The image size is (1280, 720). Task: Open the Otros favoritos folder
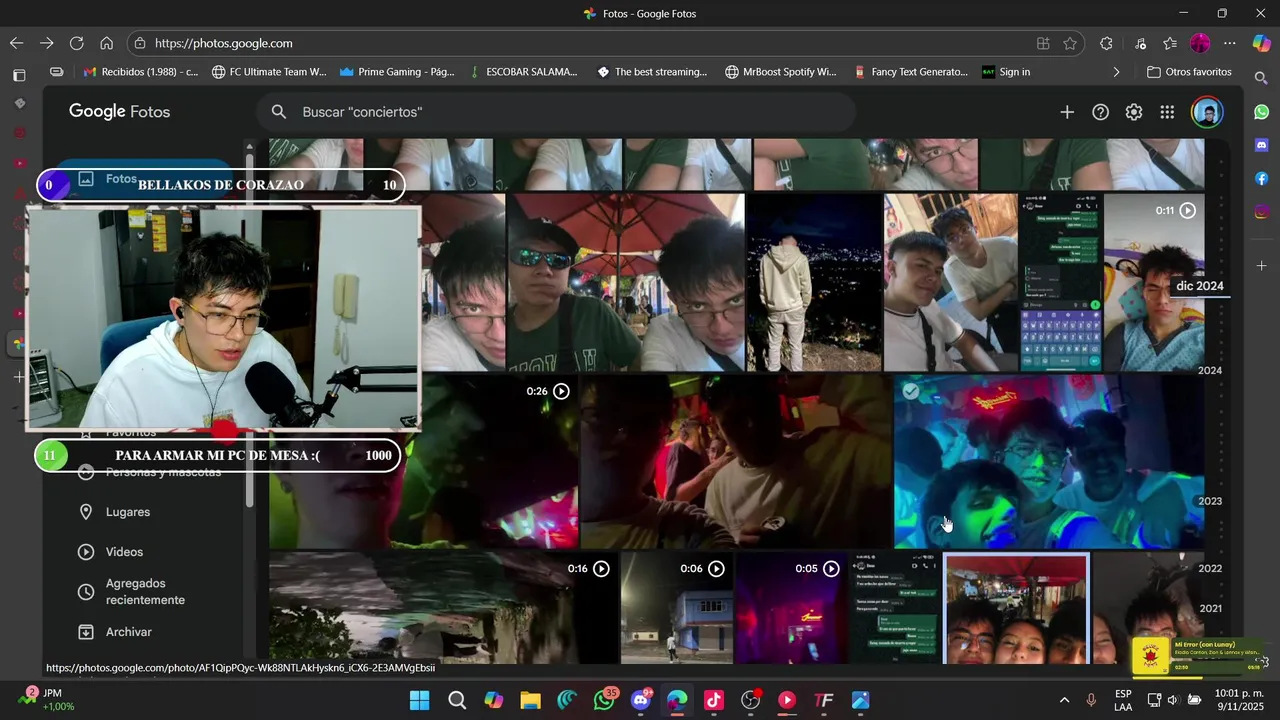(1189, 72)
